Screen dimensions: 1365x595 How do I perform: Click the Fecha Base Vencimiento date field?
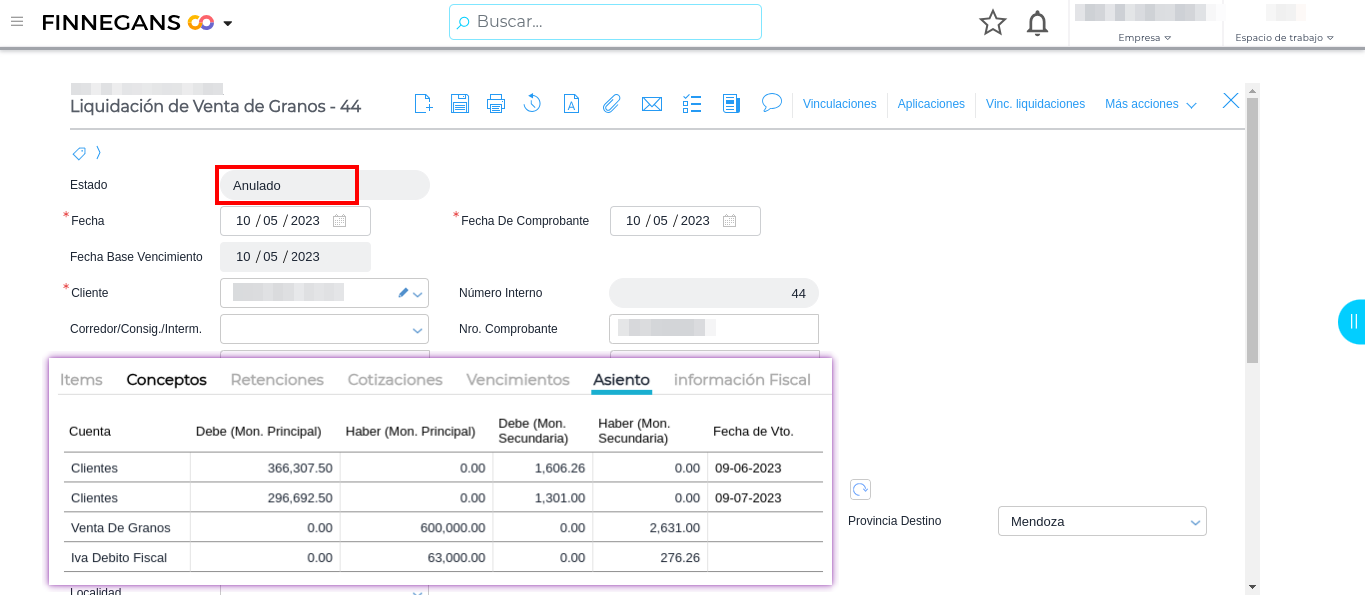click(295, 257)
